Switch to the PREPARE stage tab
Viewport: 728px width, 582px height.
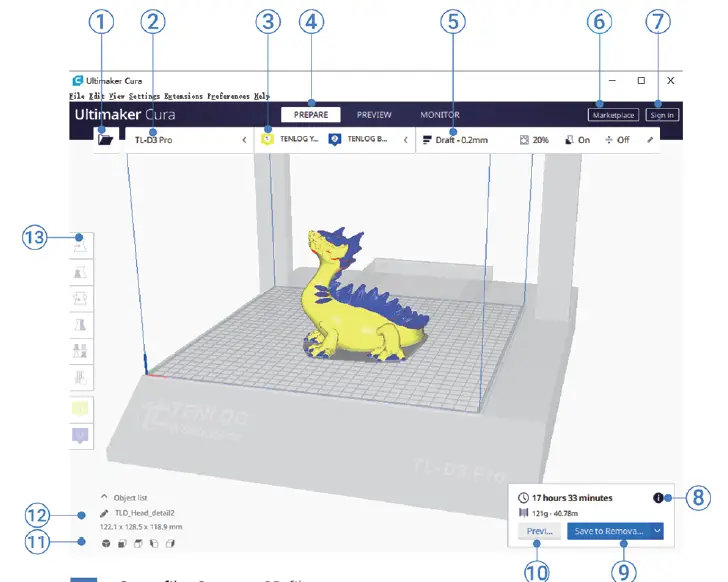coord(311,115)
